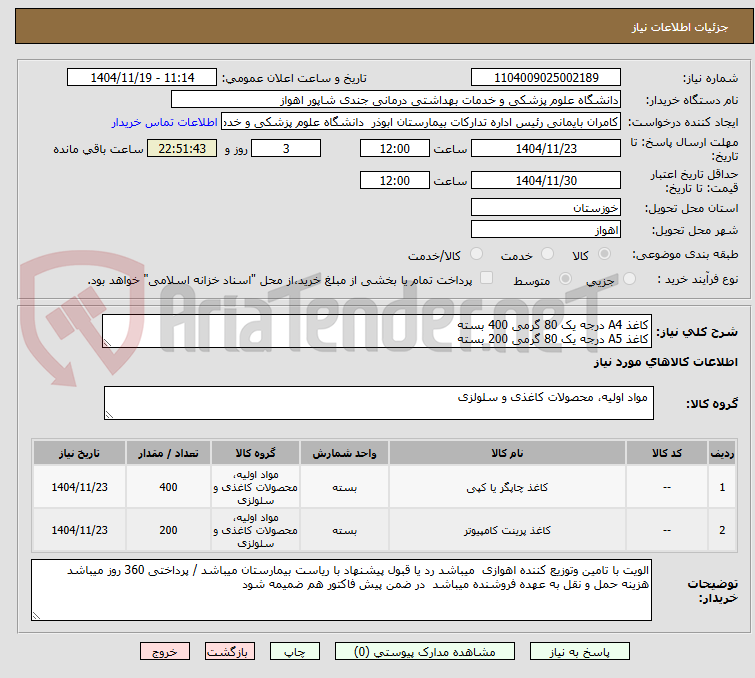Viewport: 755px width, 678px height.
Task: Click the بسته unit cell in row 2
Action: coord(344,530)
